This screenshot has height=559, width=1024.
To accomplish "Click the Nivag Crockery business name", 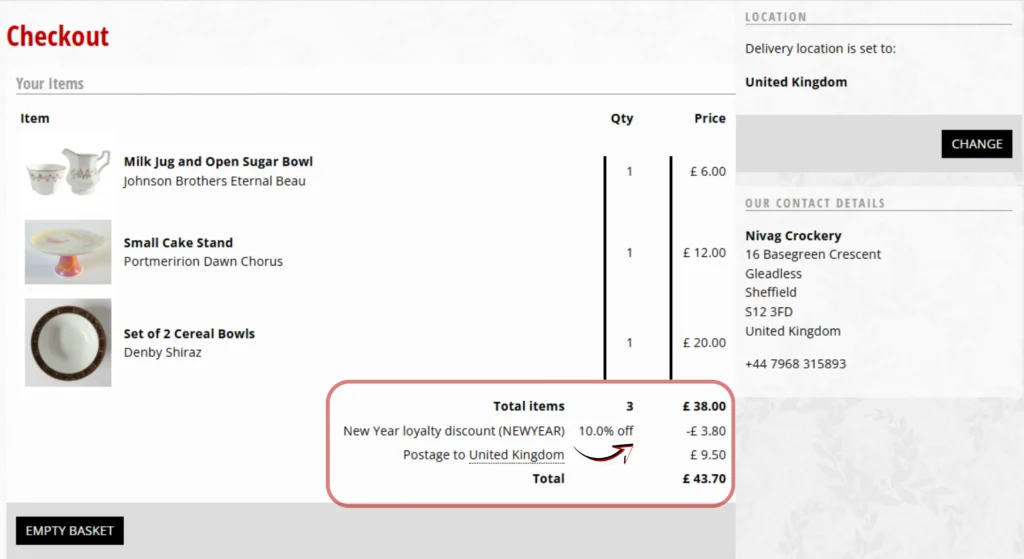I will tap(793, 236).
